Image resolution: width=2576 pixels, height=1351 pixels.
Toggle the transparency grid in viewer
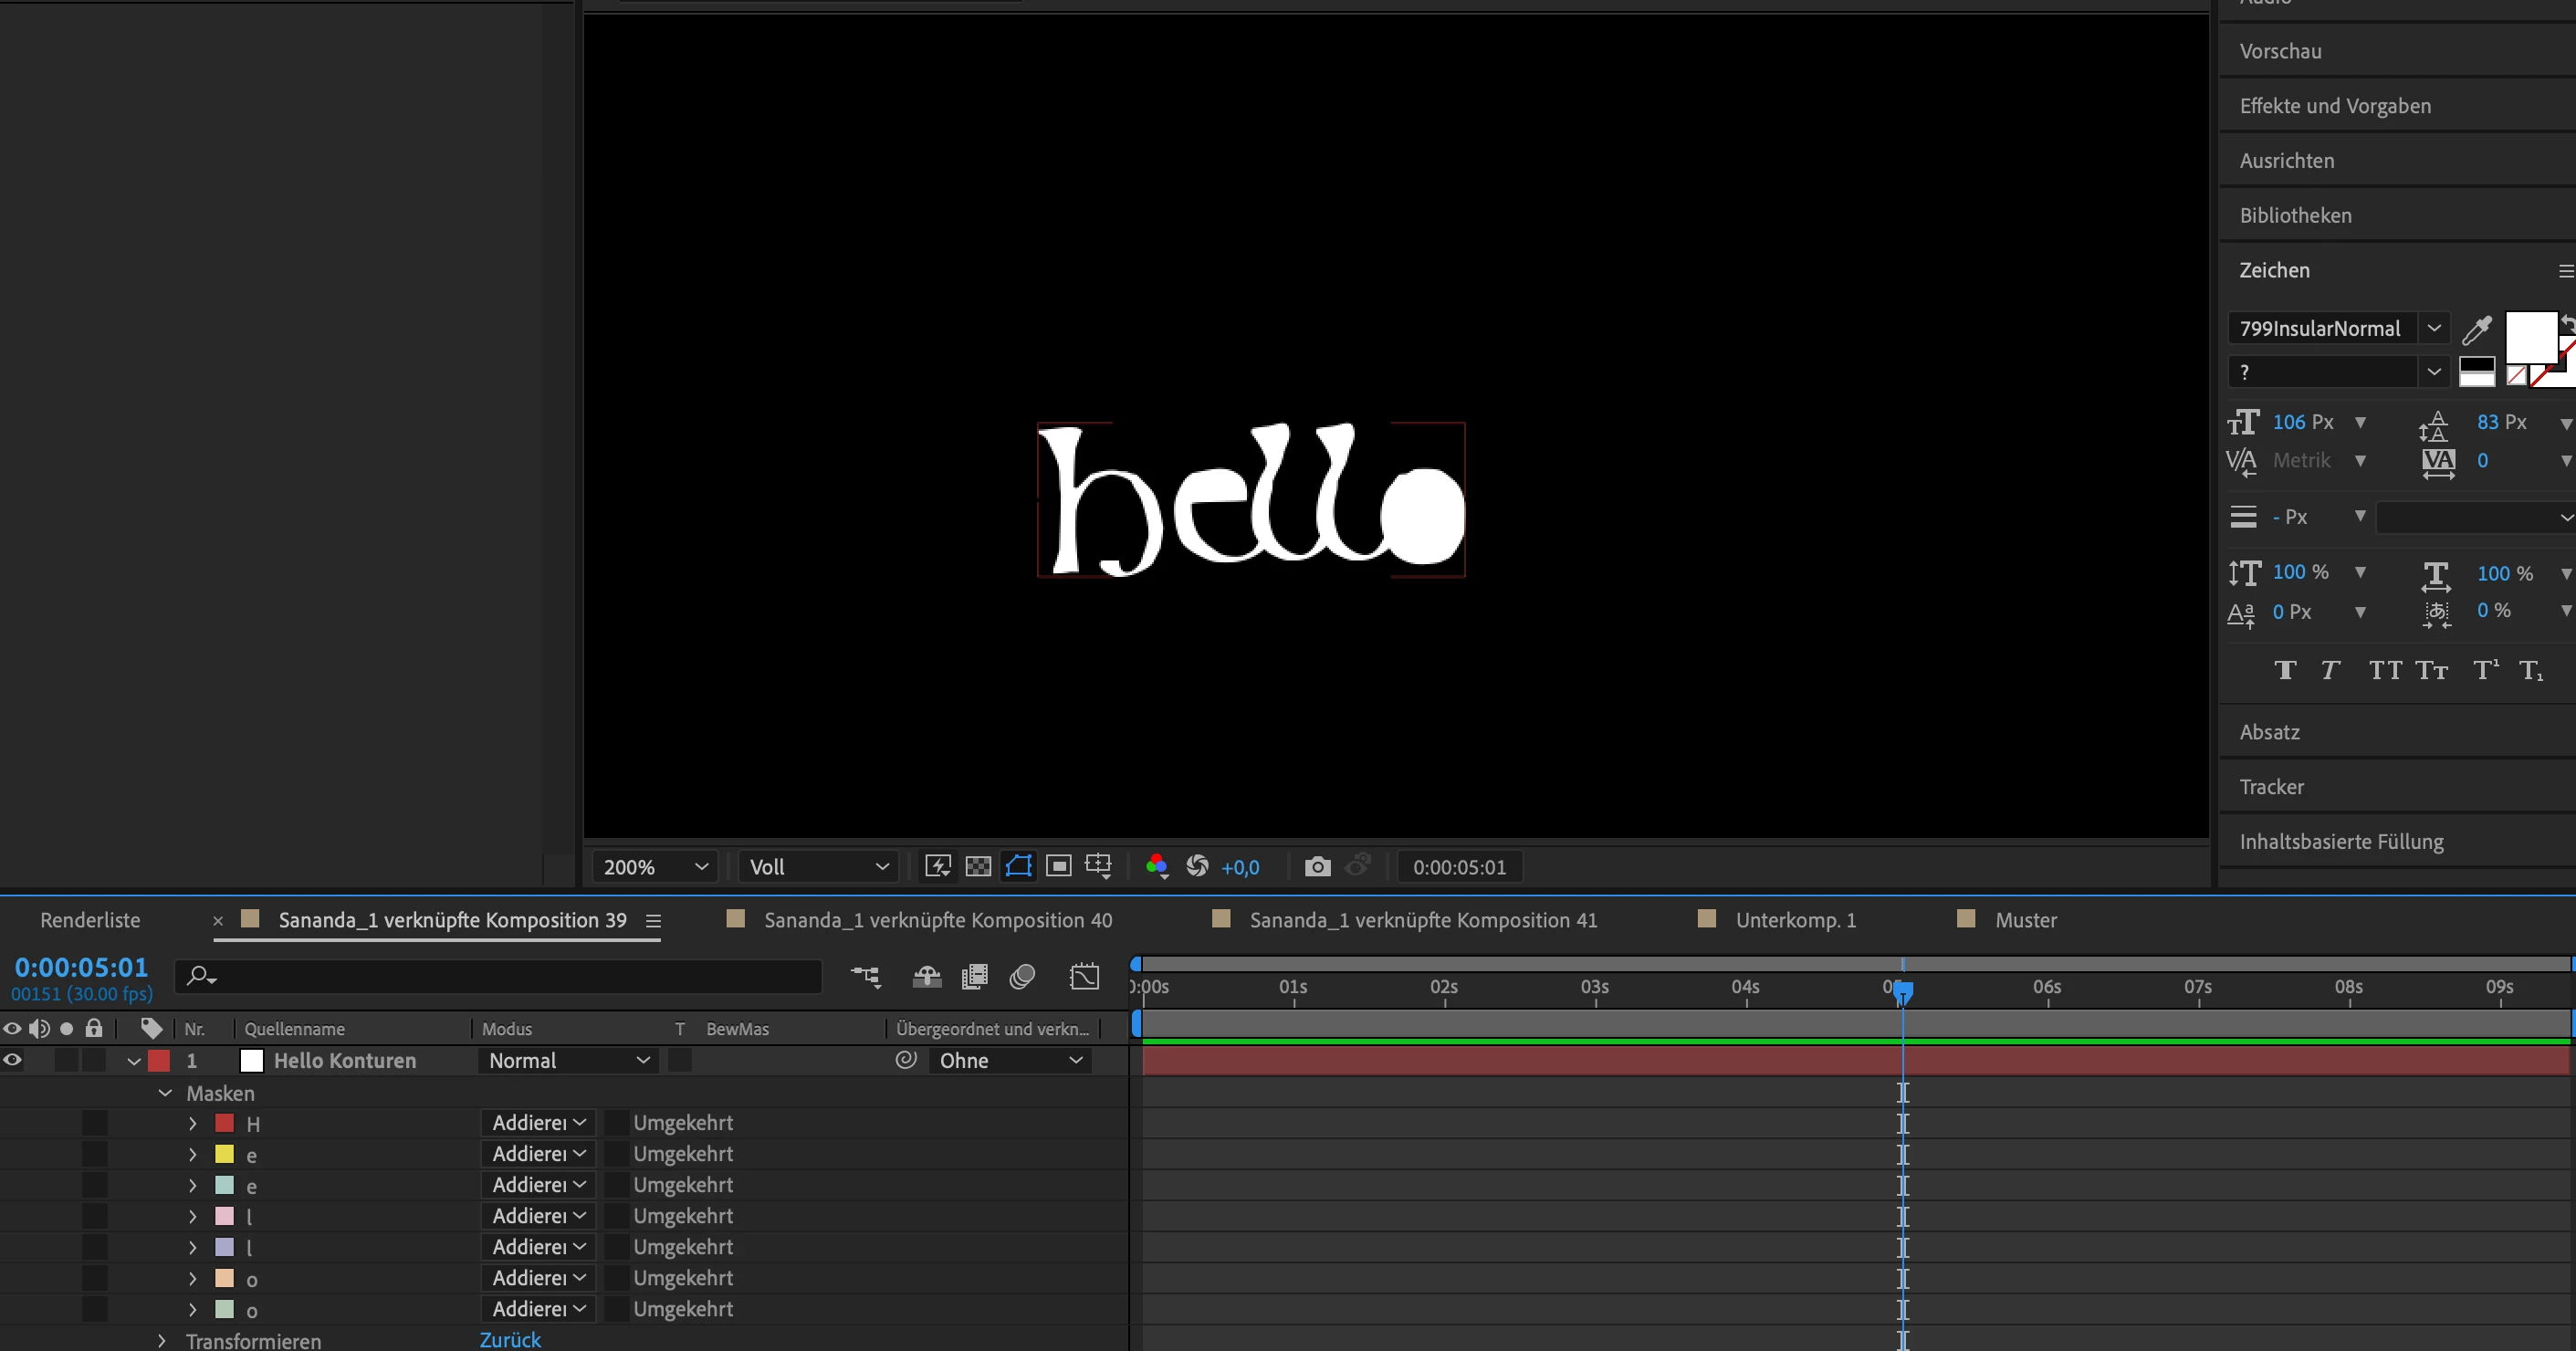tap(978, 866)
